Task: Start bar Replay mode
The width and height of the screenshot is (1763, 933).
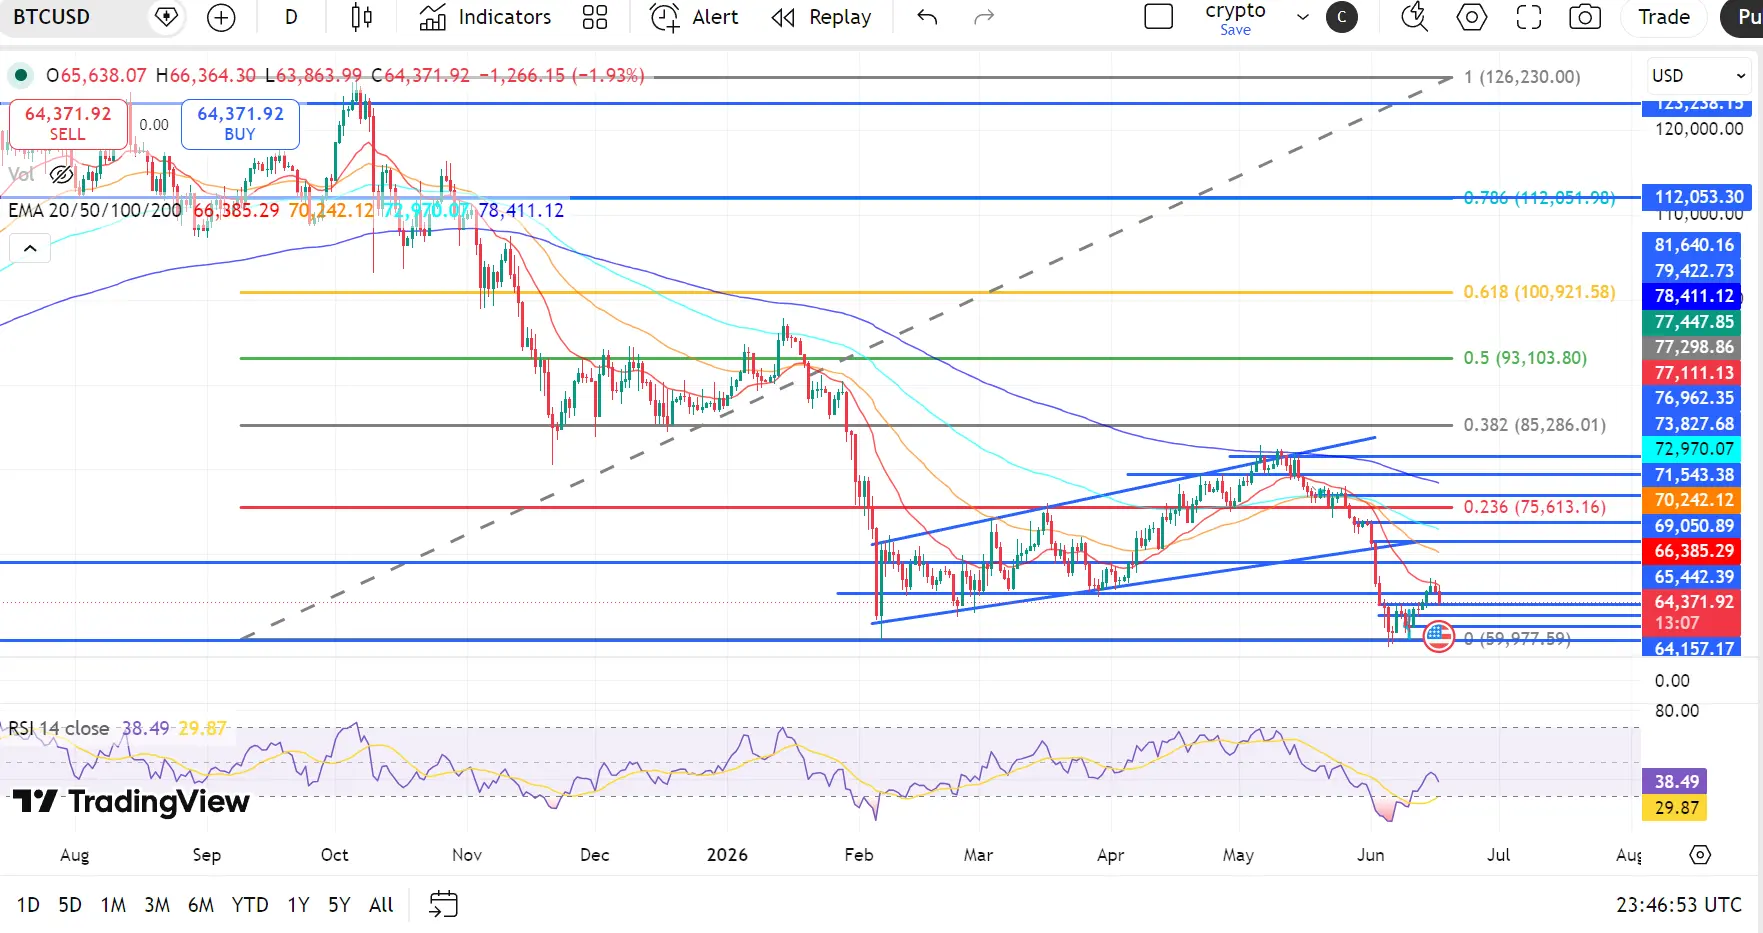Action: pos(821,17)
